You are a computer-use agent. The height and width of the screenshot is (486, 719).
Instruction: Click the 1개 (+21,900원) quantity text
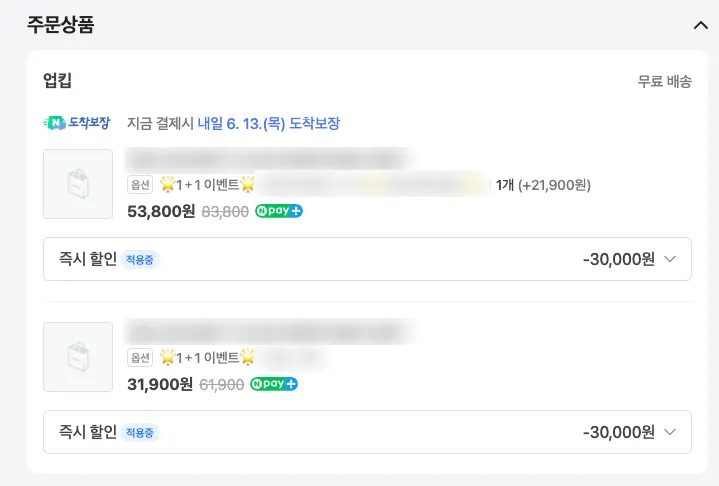543,185
